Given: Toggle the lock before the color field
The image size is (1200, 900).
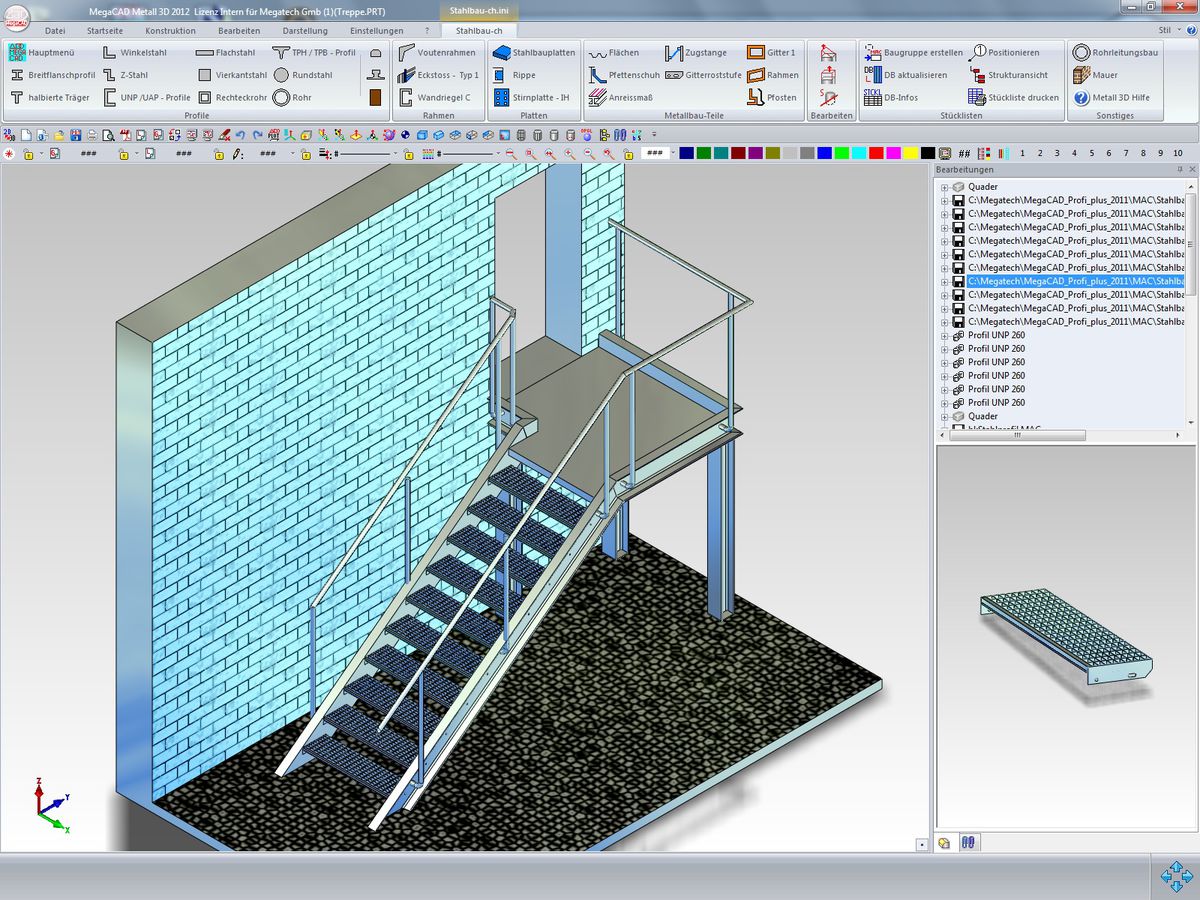Looking at the screenshot, I should point(629,154).
